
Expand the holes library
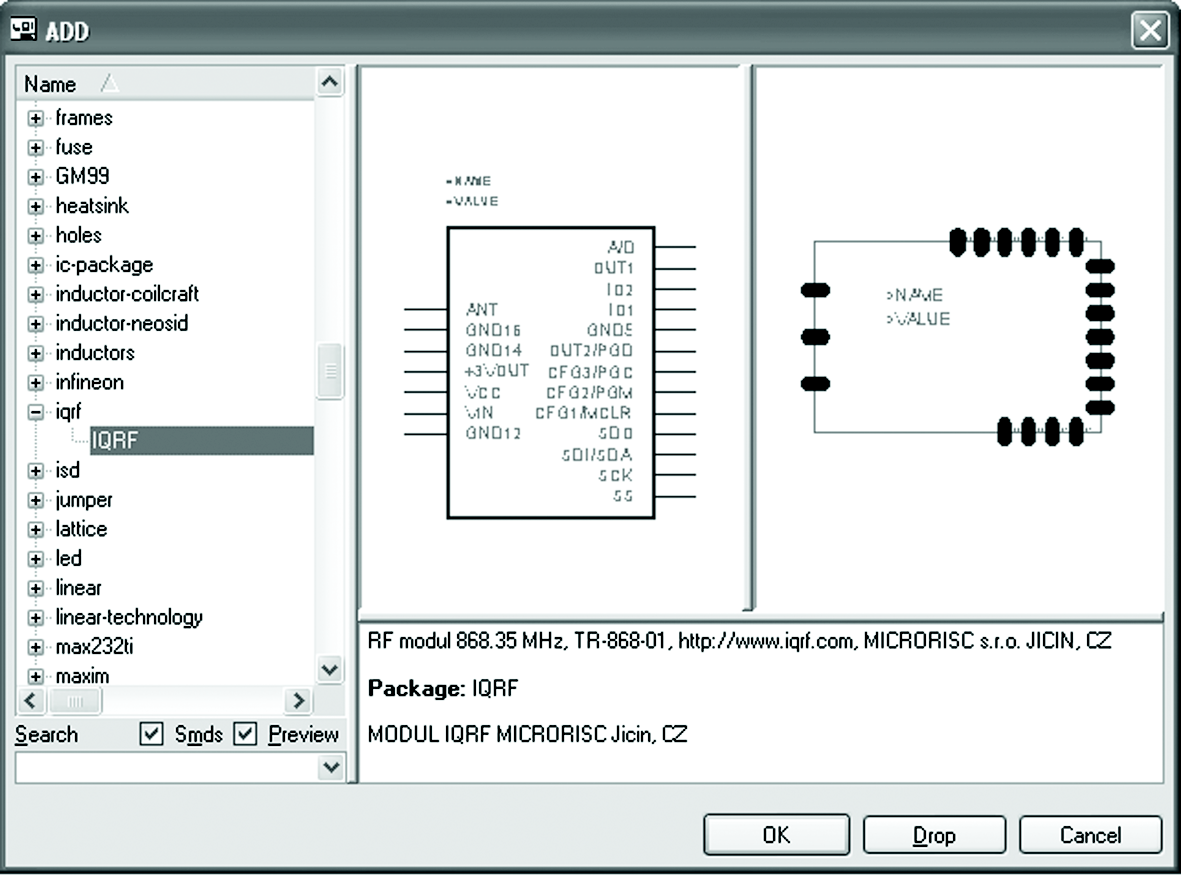coord(35,236)
